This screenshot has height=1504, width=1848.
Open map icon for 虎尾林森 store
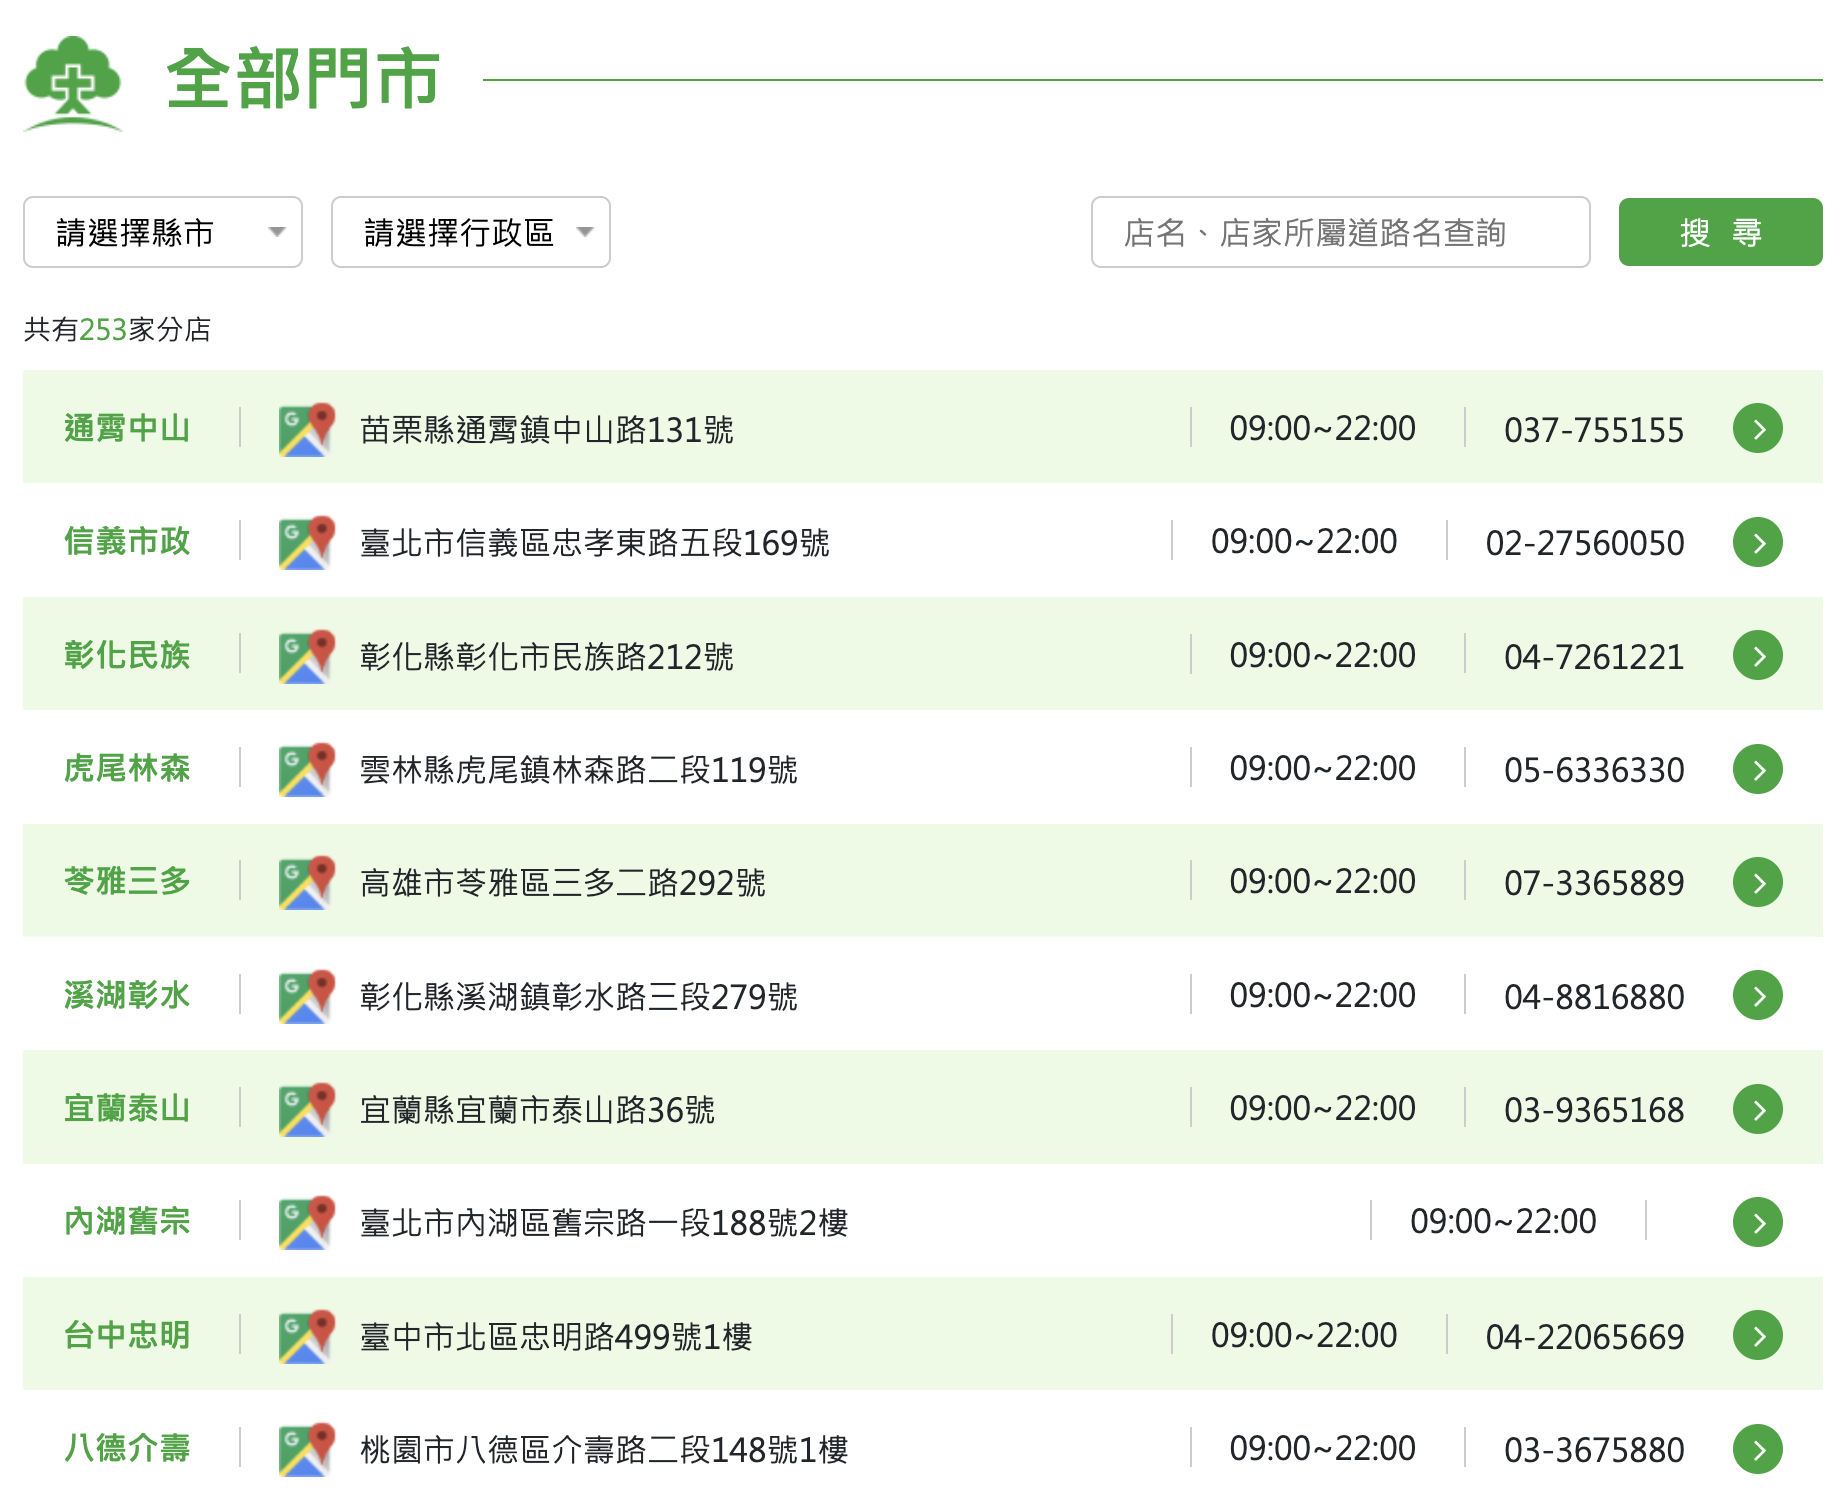pos(306,769)
